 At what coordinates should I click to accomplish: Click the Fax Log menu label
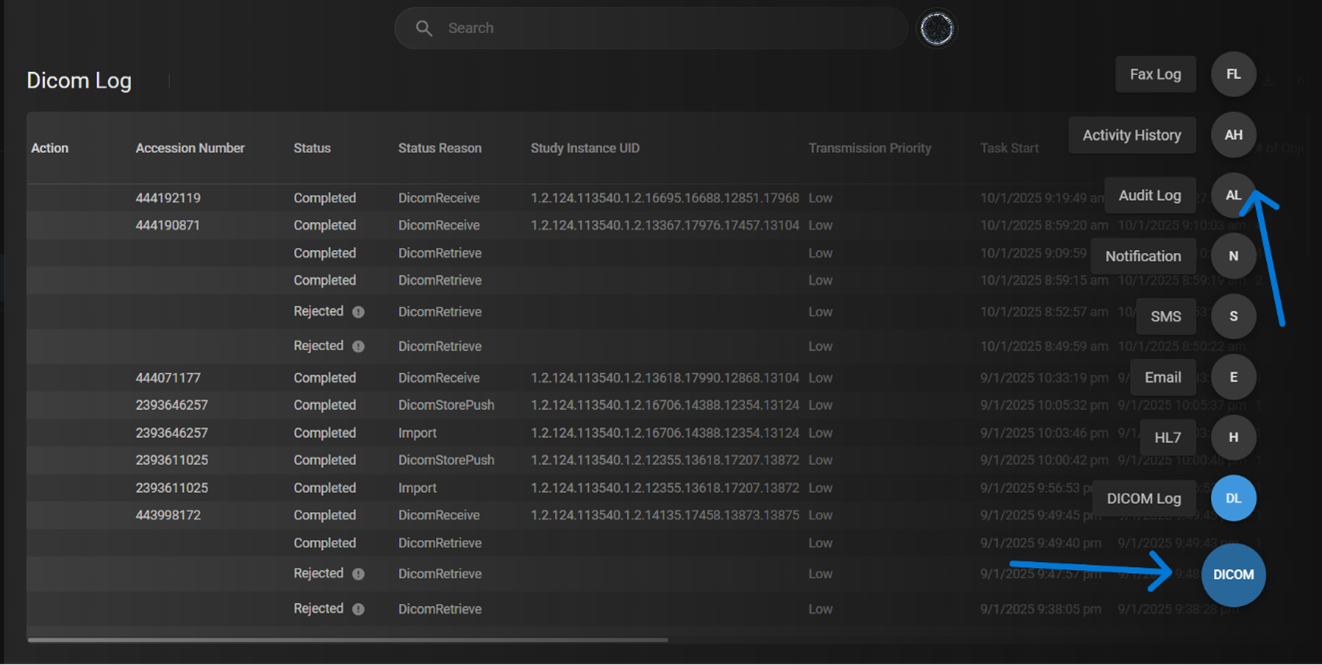[1155, 74]
